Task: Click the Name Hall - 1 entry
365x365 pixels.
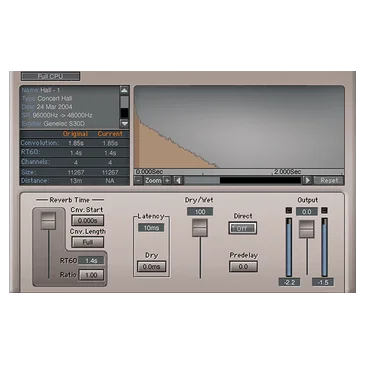Action: (41, 90)
